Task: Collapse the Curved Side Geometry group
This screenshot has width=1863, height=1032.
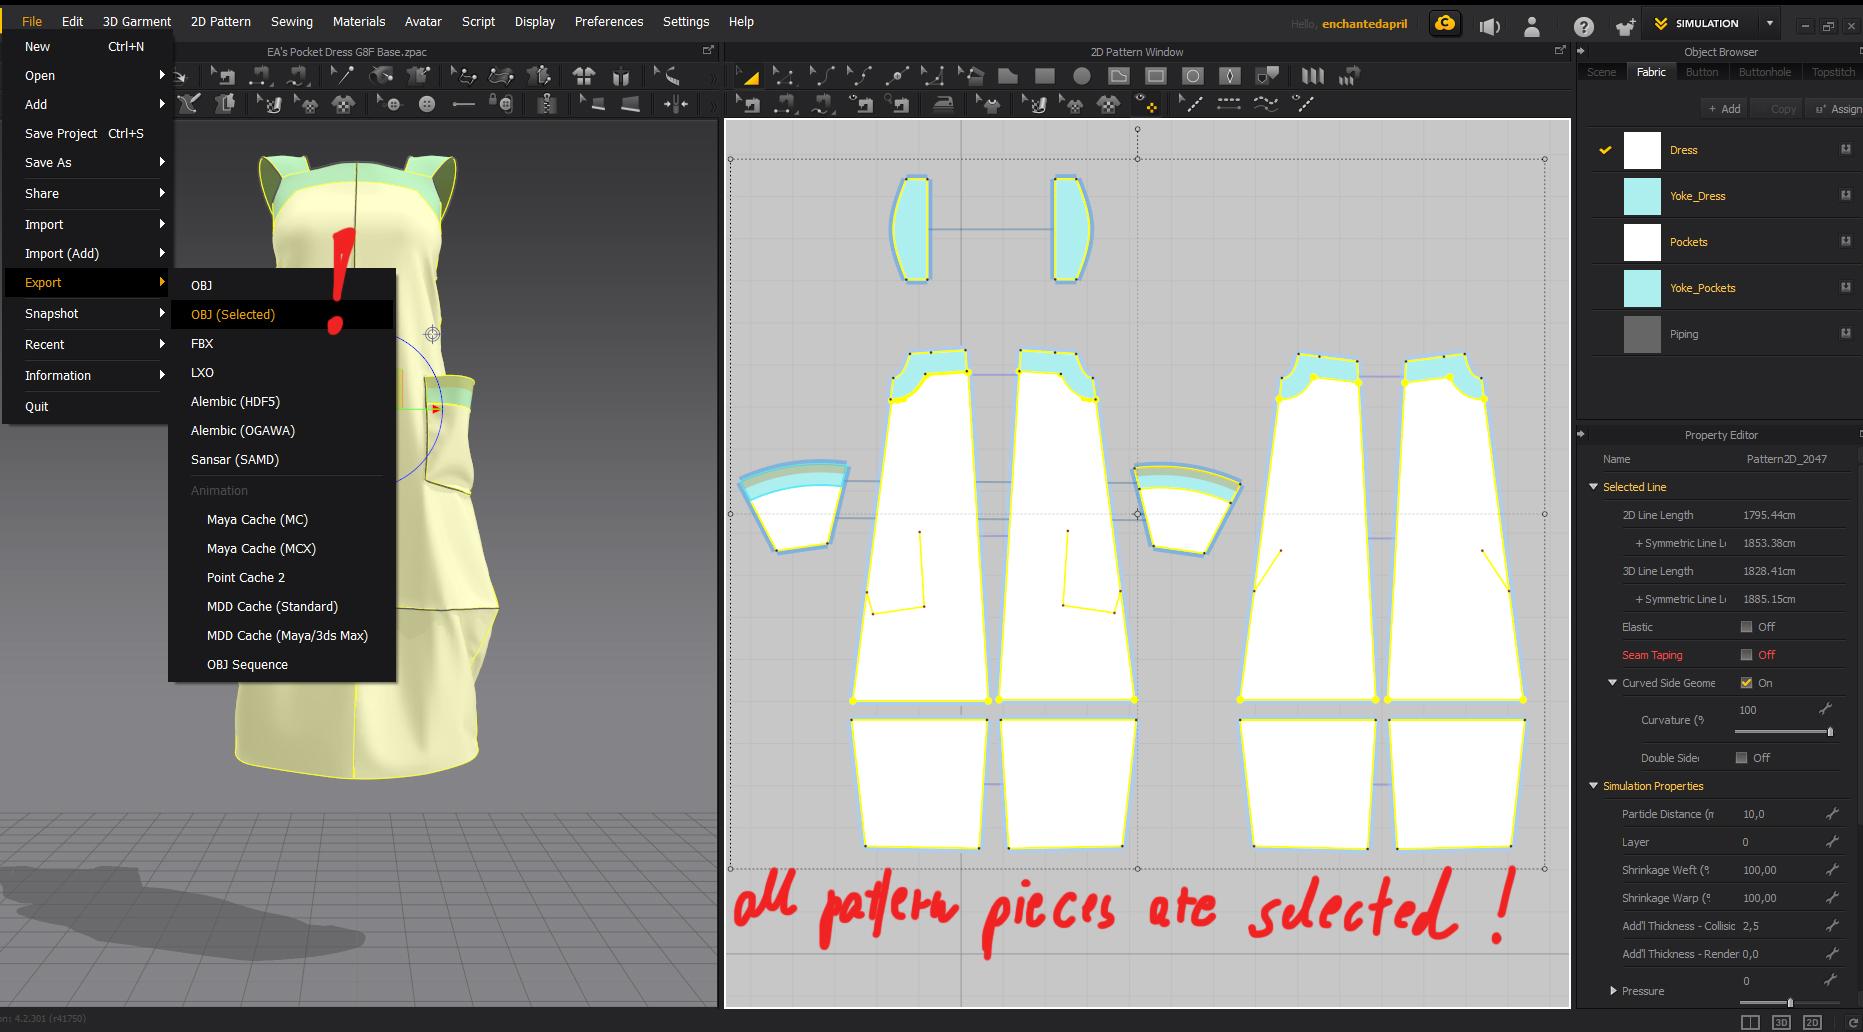Action: [1612, 683]
